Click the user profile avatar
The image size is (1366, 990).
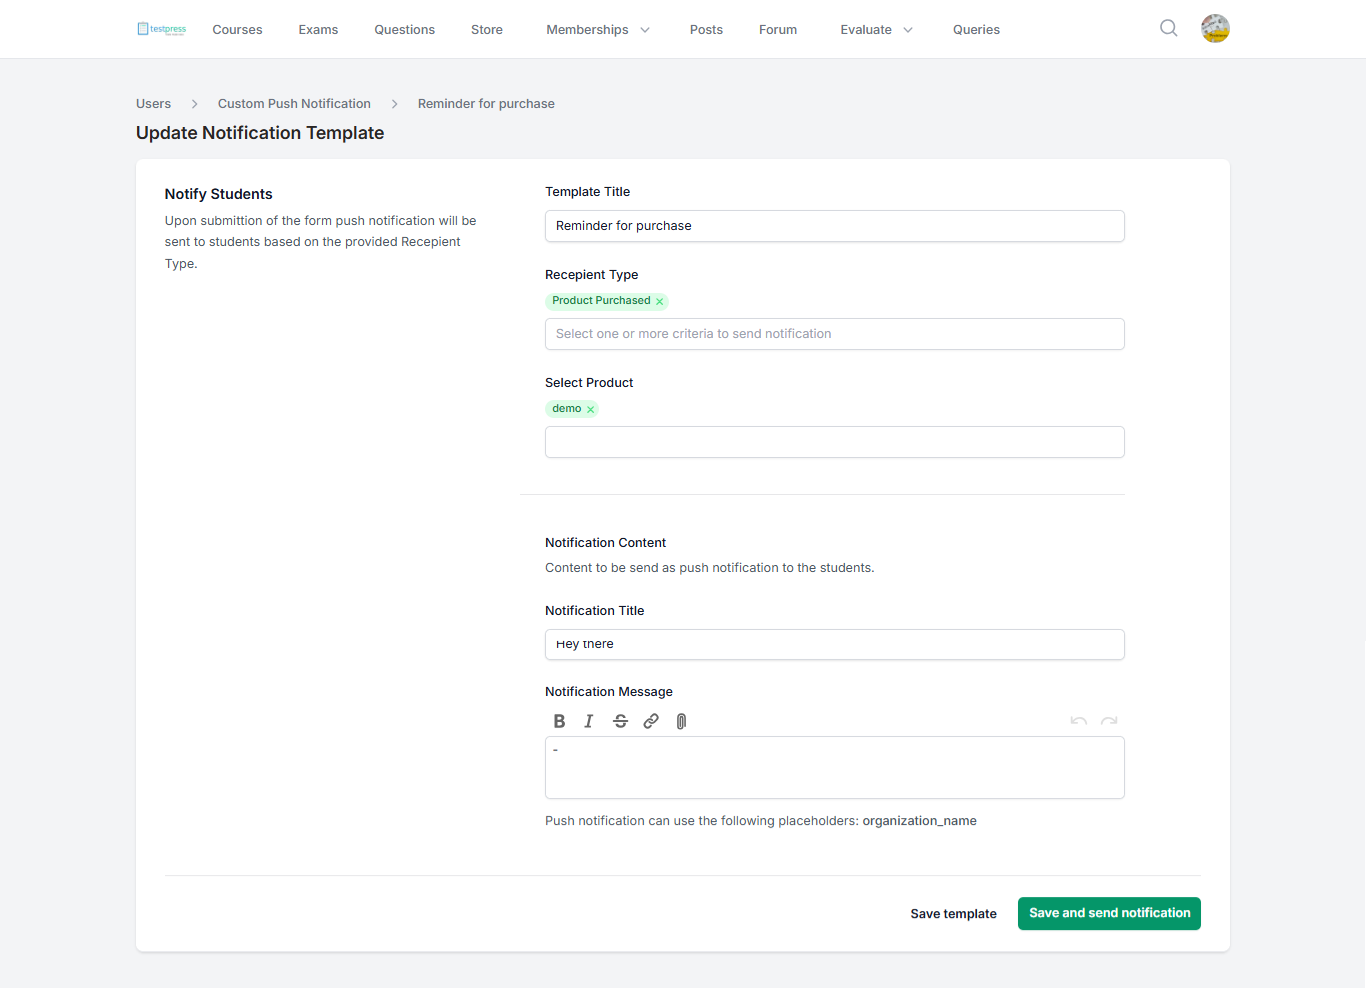tap(1215, 29)
